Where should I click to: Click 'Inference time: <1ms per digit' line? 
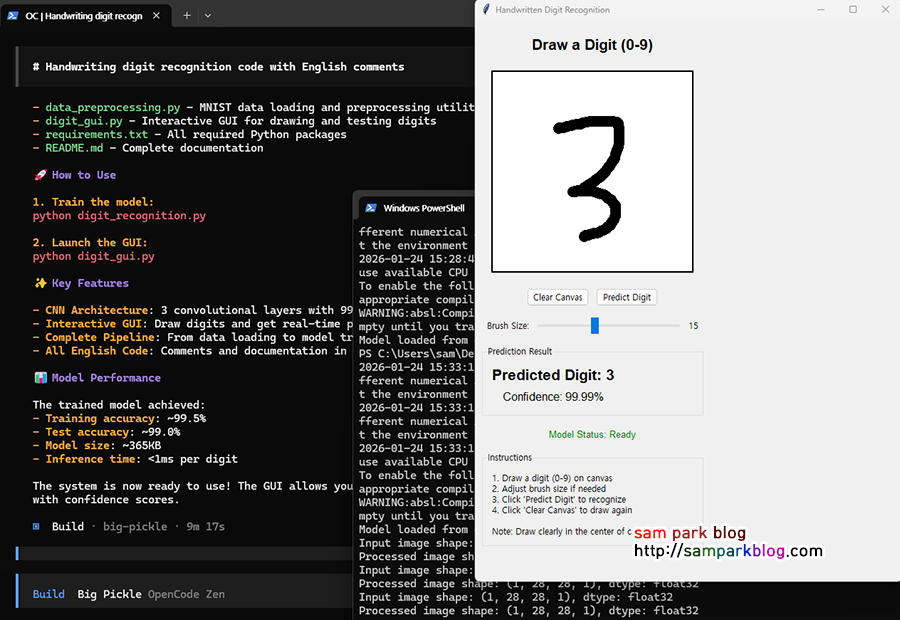[x=135, y=459]
